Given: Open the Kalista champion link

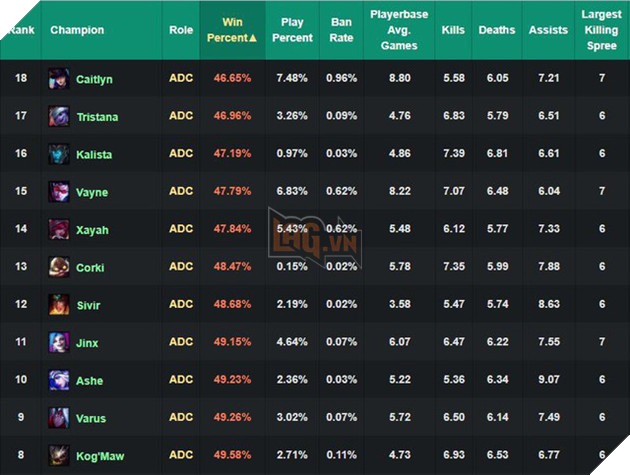Looking at the screenshot, I should (94, 154).
